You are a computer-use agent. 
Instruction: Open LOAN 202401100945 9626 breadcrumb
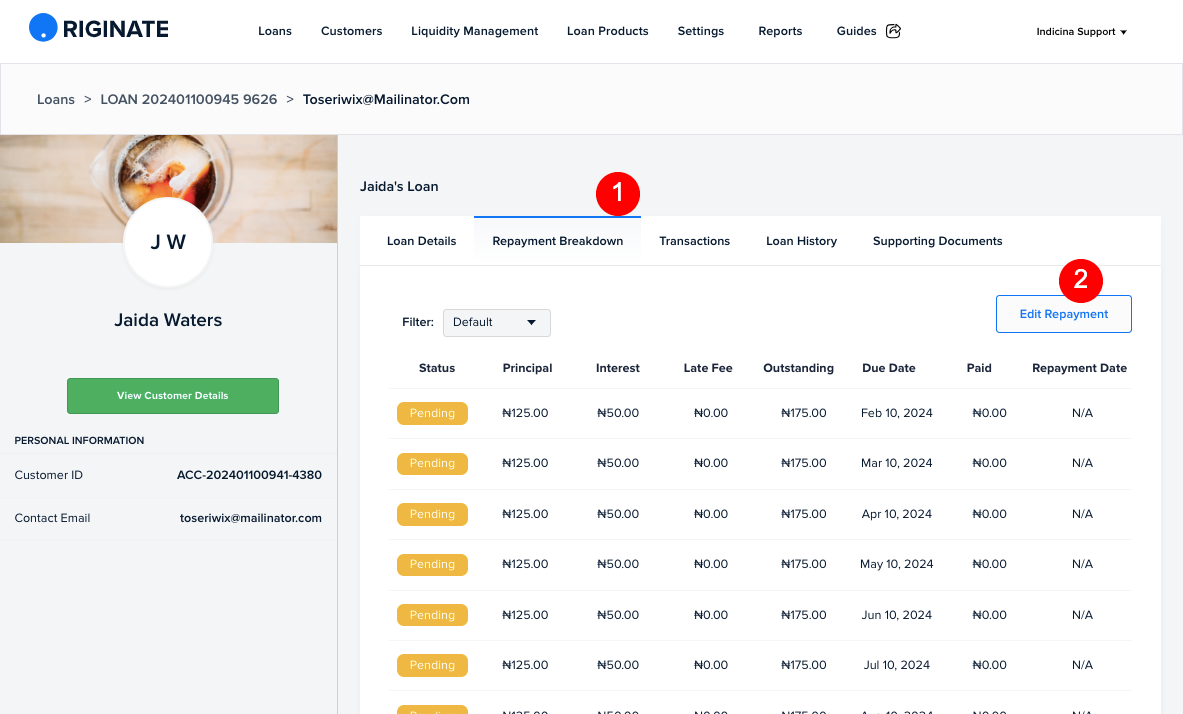click(x=189, y=100)
